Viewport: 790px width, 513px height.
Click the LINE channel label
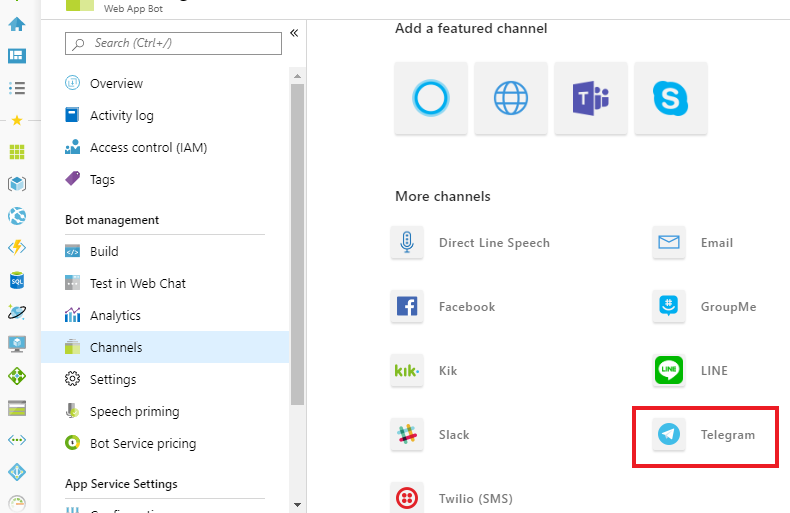(x=714, y=371)
